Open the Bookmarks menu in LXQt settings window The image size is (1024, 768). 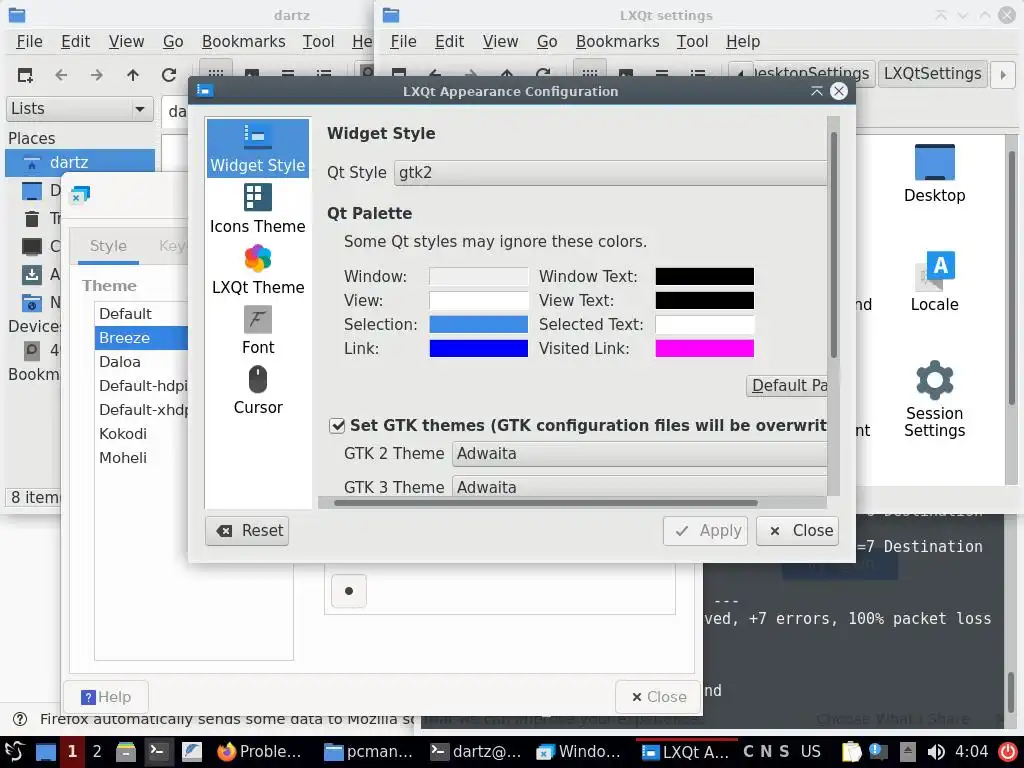coord(617,42)
